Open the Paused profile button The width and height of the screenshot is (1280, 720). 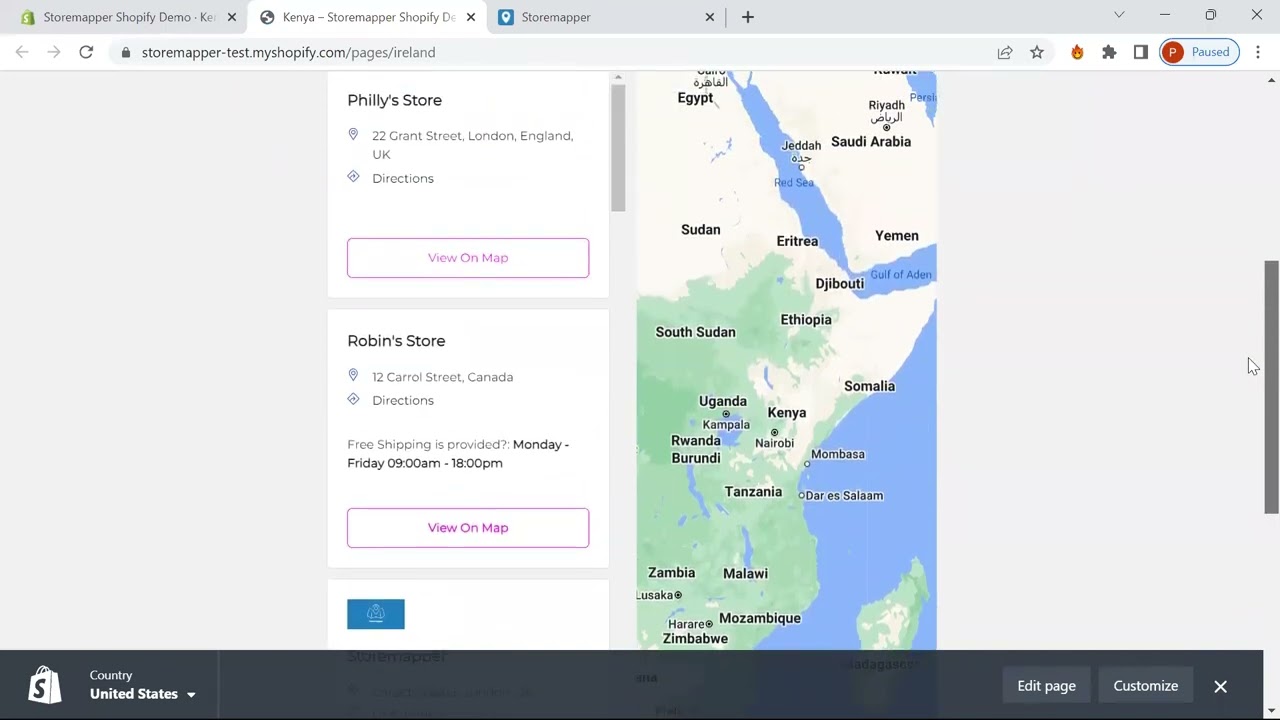pyautogui.click(x=1199, y=52)
